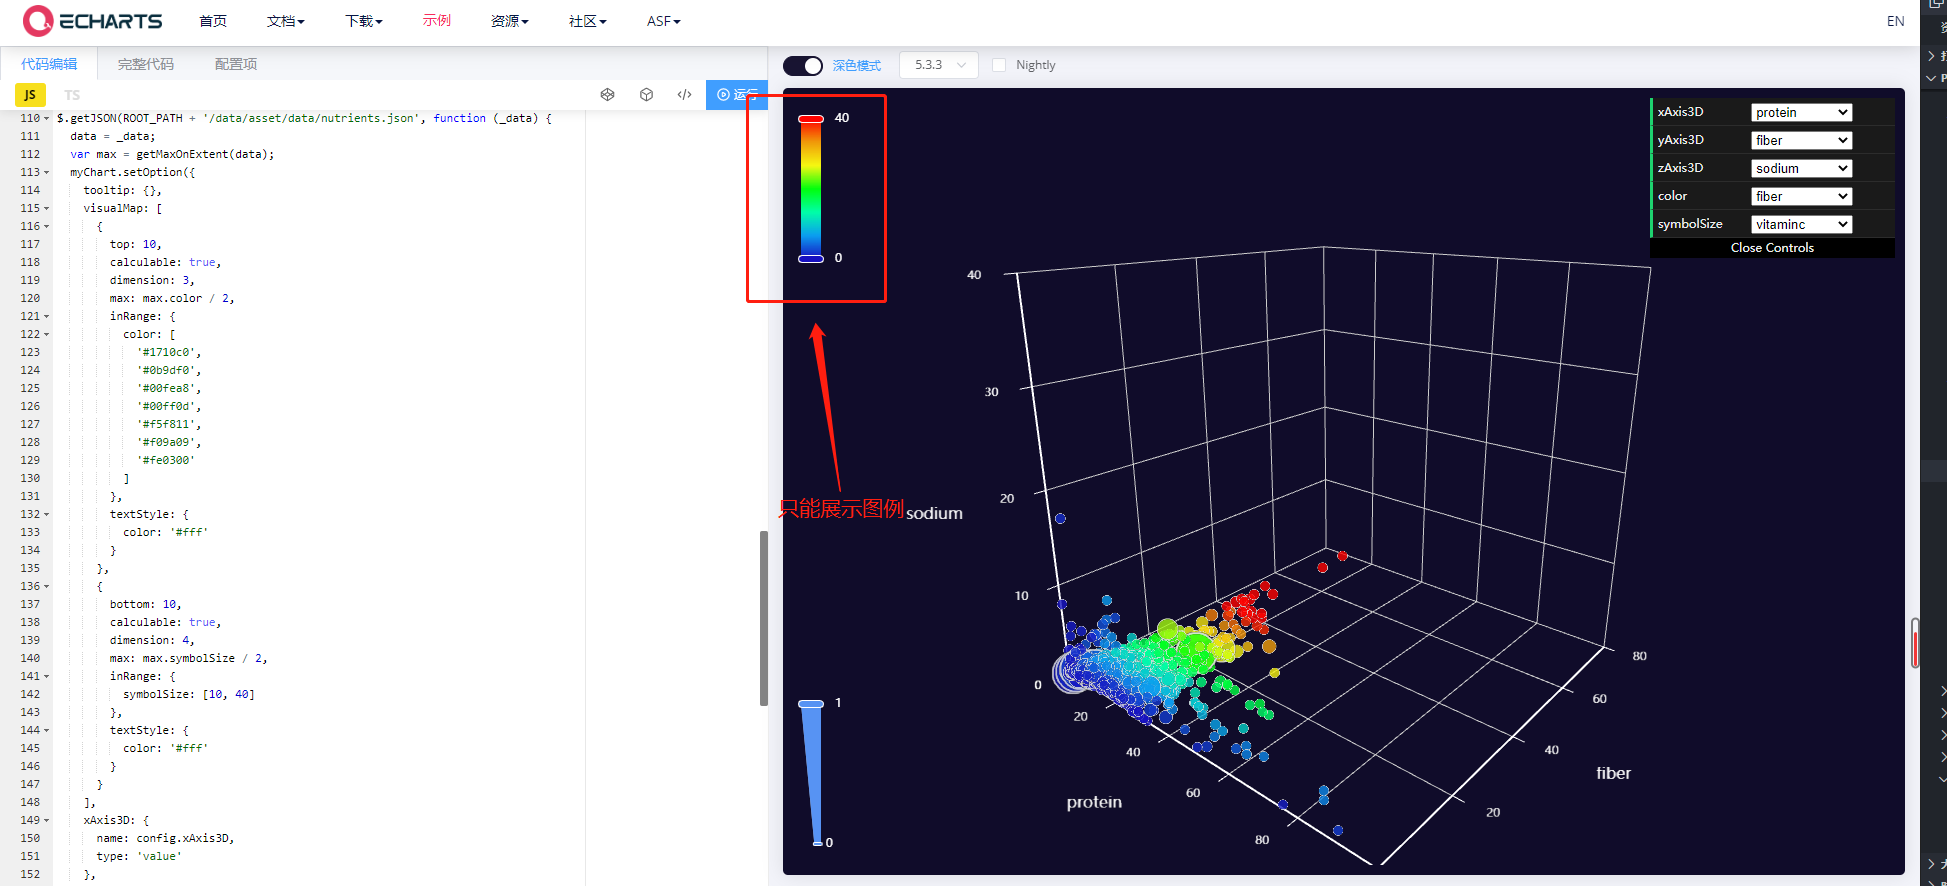Screen dimensions: 1947x886
Task: Open the ASF menu
Action: point(664,21)
